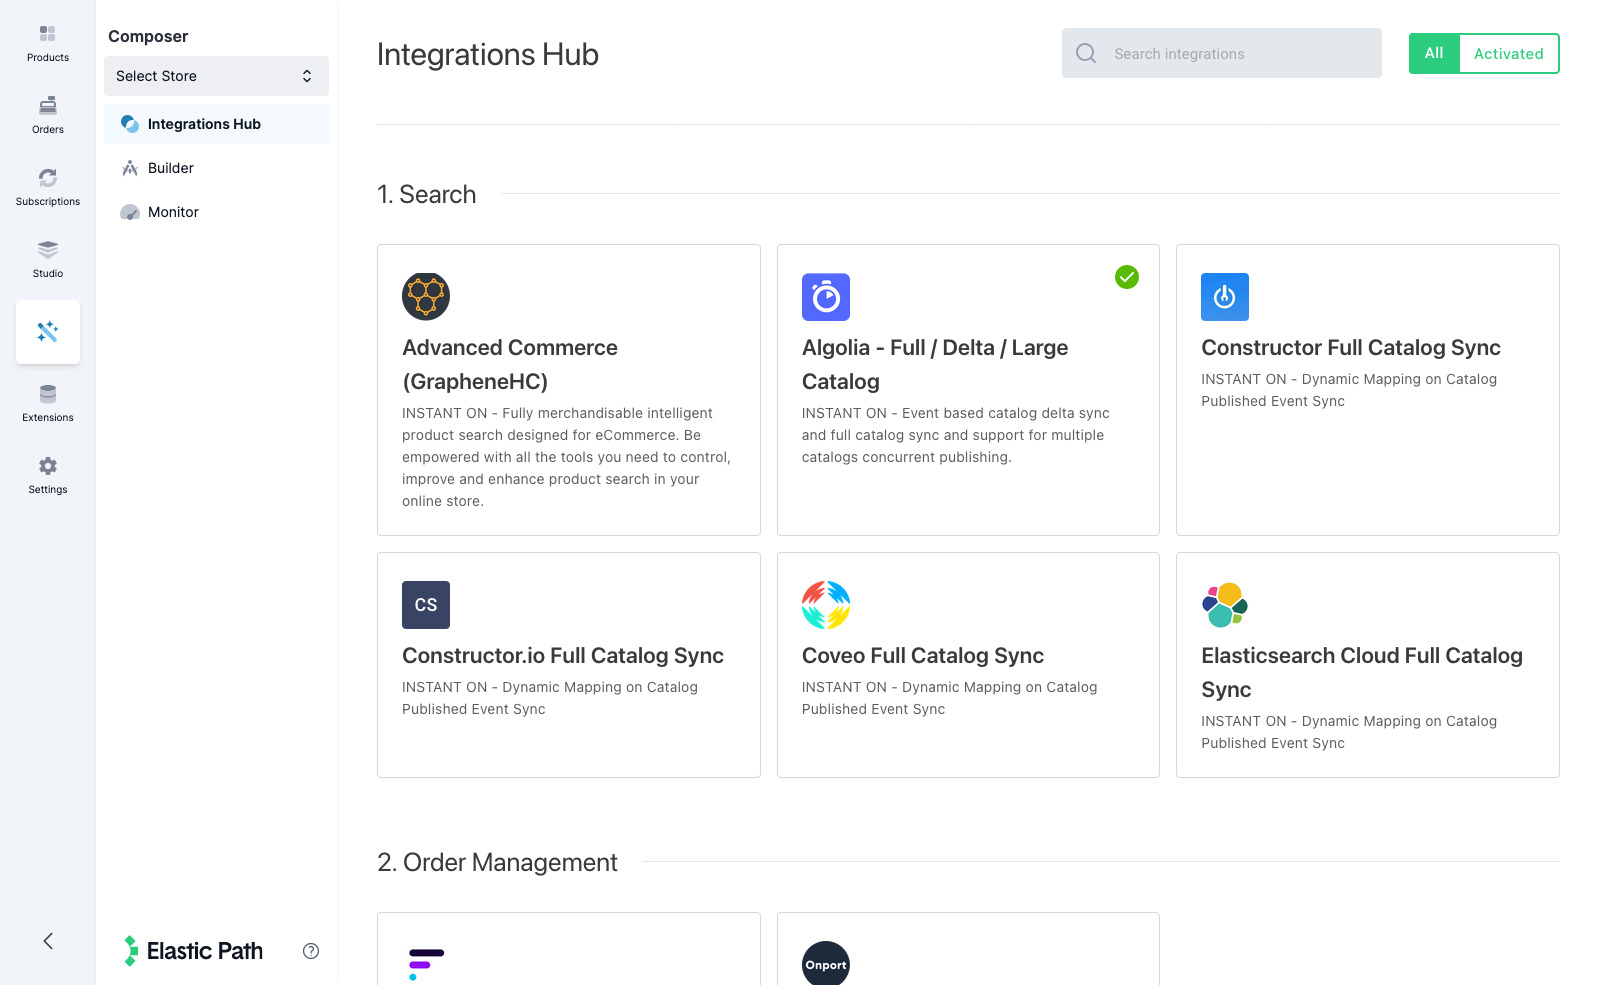Collapse the sidebar with the back chevron
Viewport: 1600px width, 985px height.
47,941
